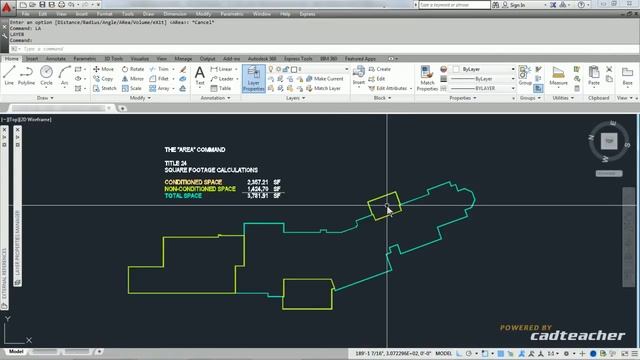Click the Match Properties tool
Screen dimensions: 640x360
(x=427, y=78)
